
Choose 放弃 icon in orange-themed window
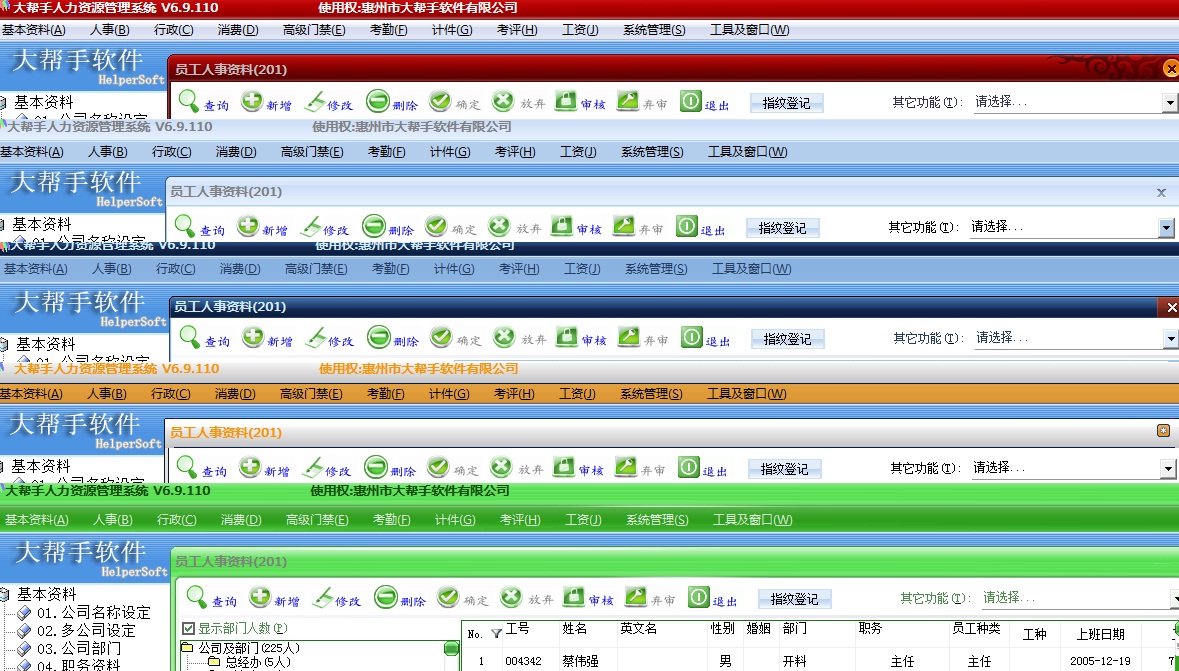501,467
